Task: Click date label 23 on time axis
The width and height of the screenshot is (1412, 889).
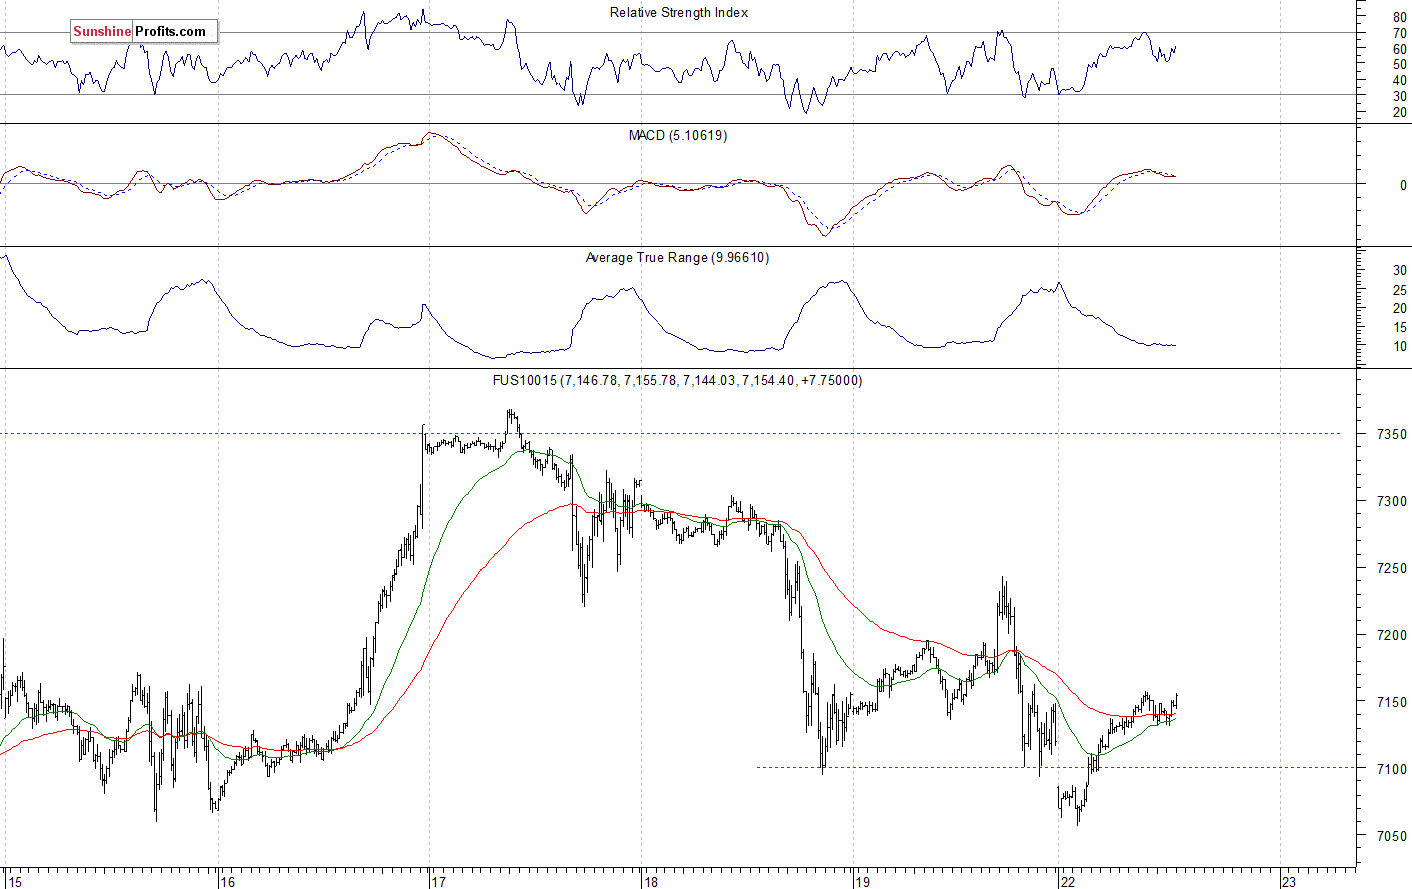Action: pos(1289,882)
